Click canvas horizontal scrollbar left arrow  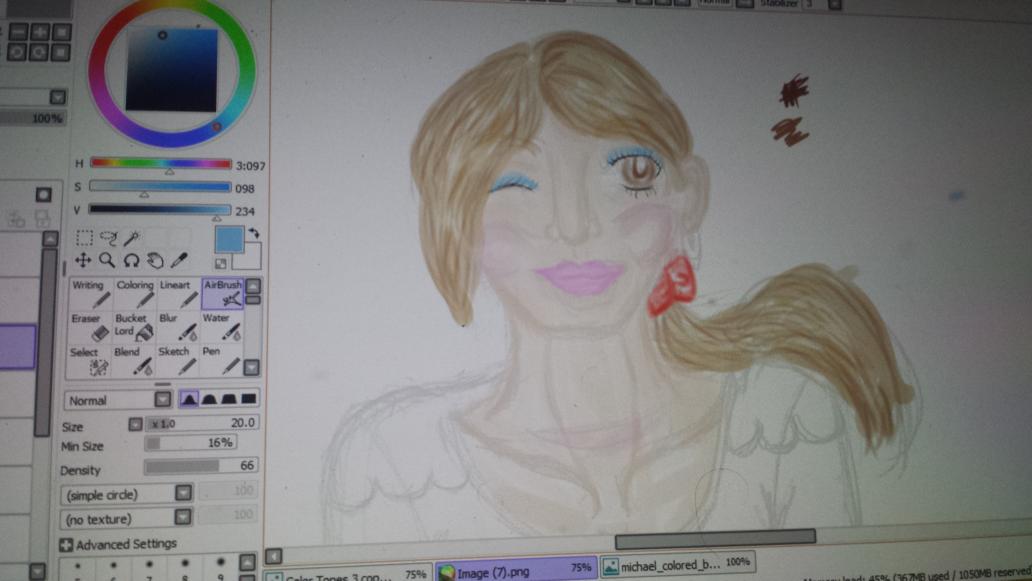coord(274,557)
